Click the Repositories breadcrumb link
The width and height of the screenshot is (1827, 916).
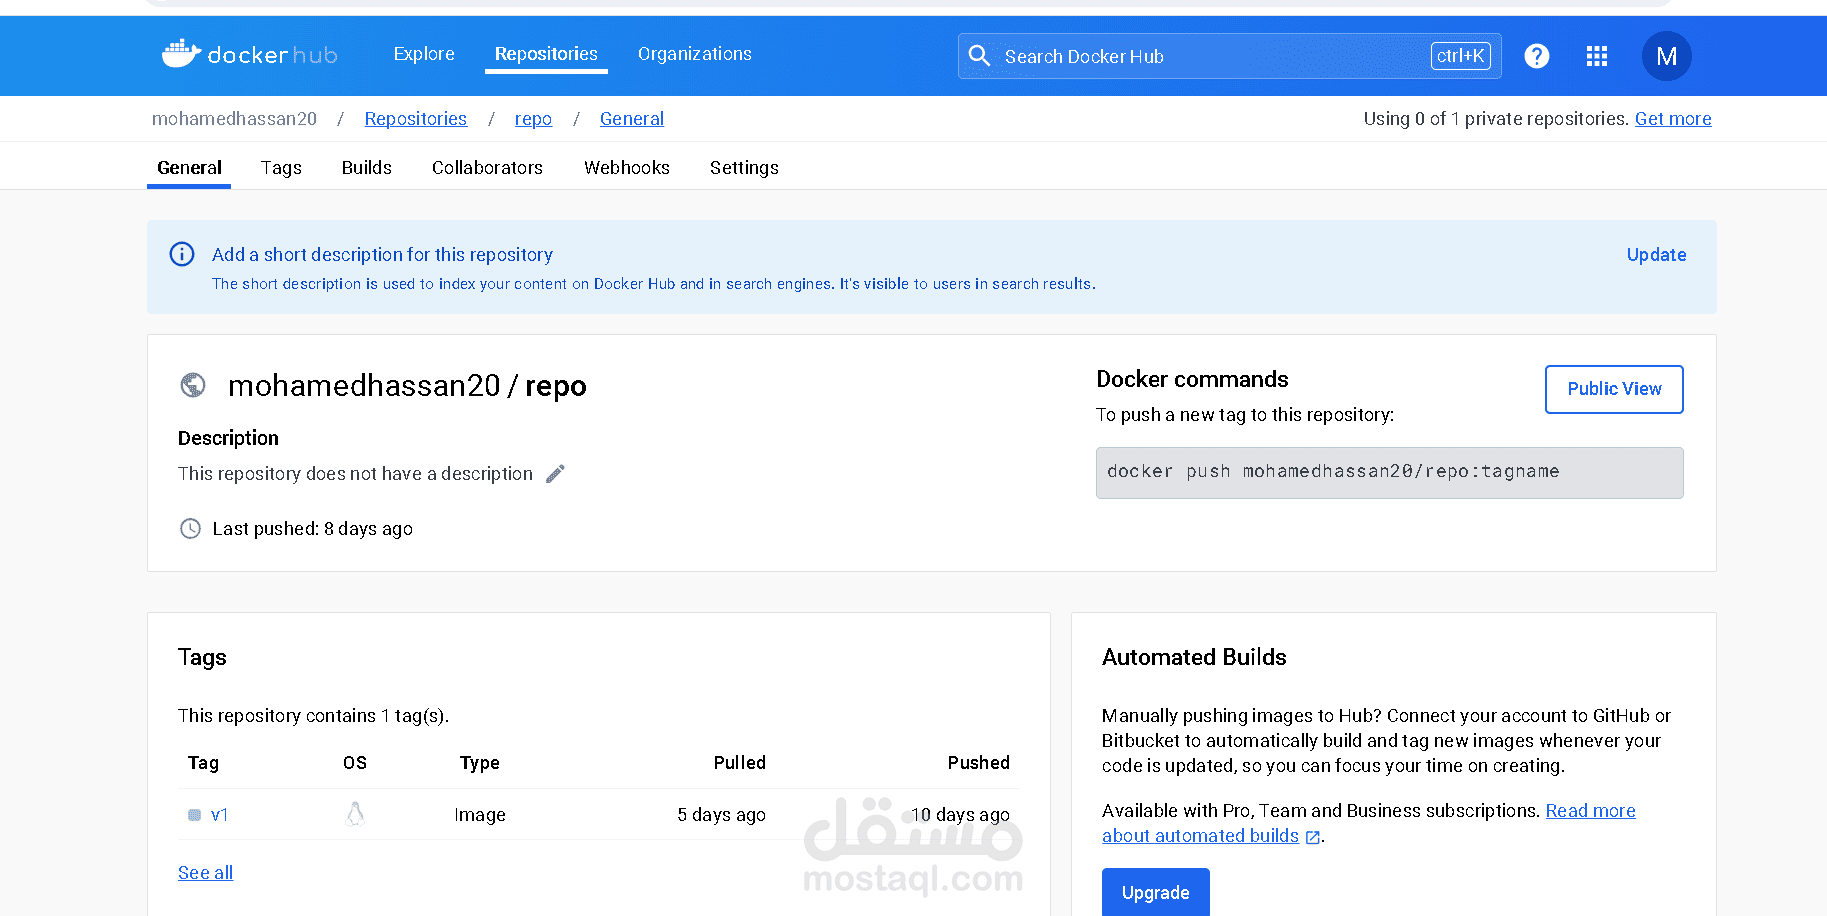(415, 119)
